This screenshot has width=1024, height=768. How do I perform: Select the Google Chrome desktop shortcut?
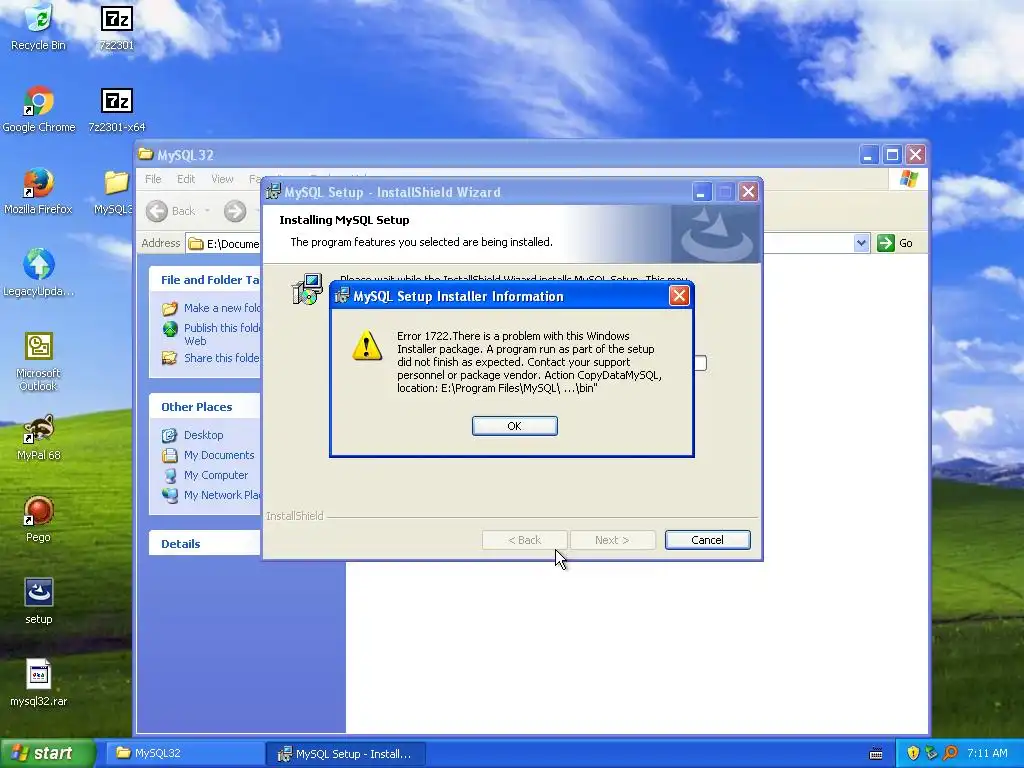click(x=39, y=111)
